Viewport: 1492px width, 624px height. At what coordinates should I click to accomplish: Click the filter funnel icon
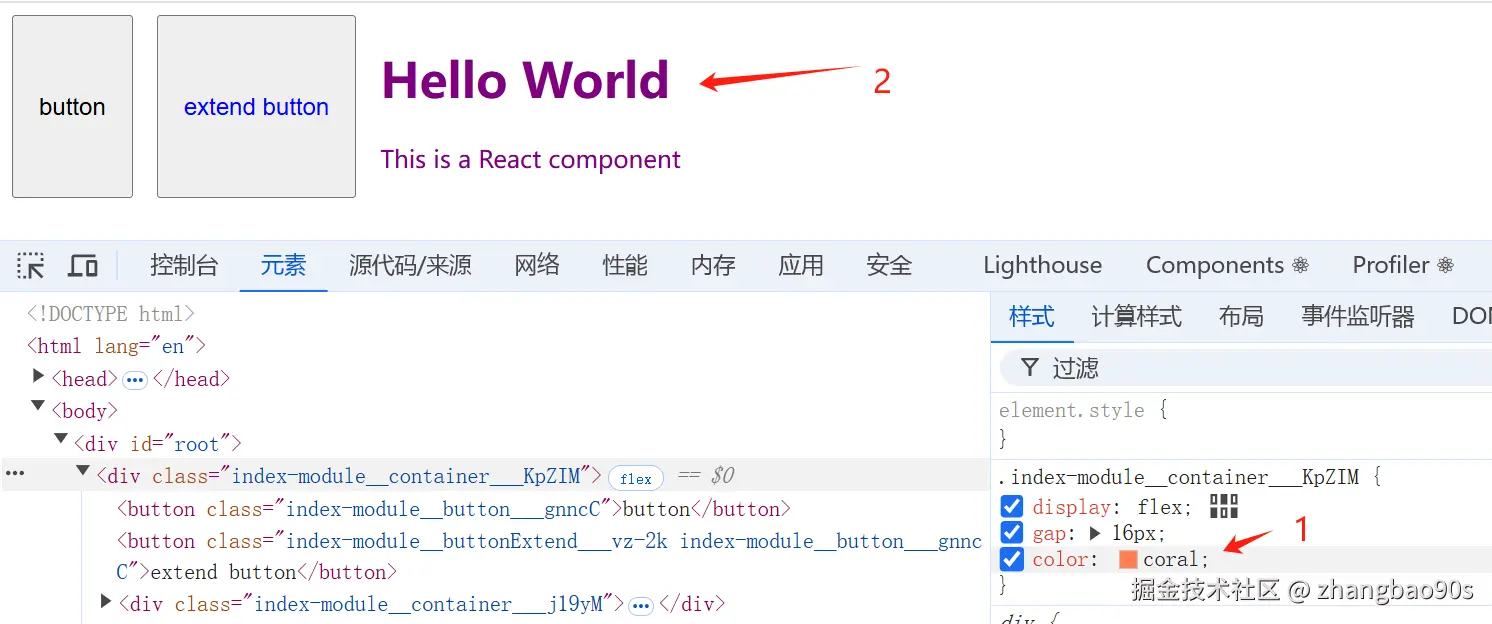click(x=1029, y=368)
